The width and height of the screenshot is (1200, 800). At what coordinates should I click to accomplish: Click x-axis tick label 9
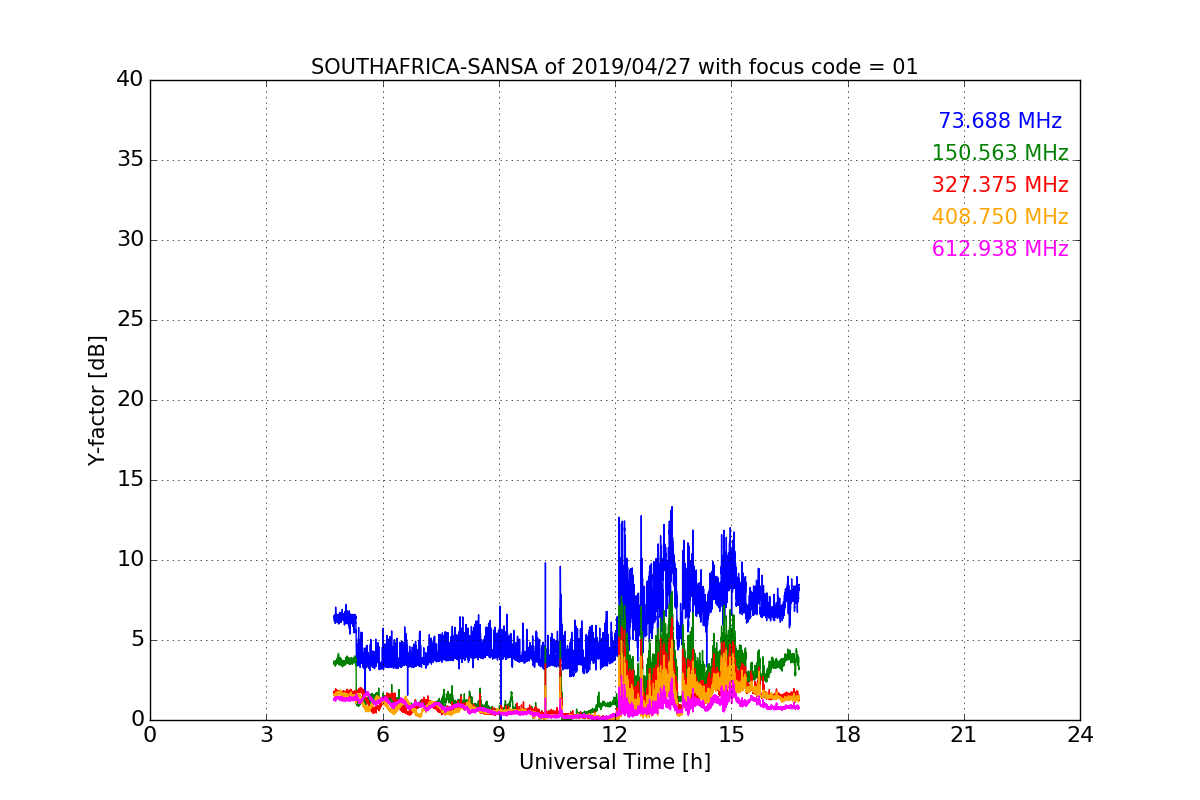point(499,734)
